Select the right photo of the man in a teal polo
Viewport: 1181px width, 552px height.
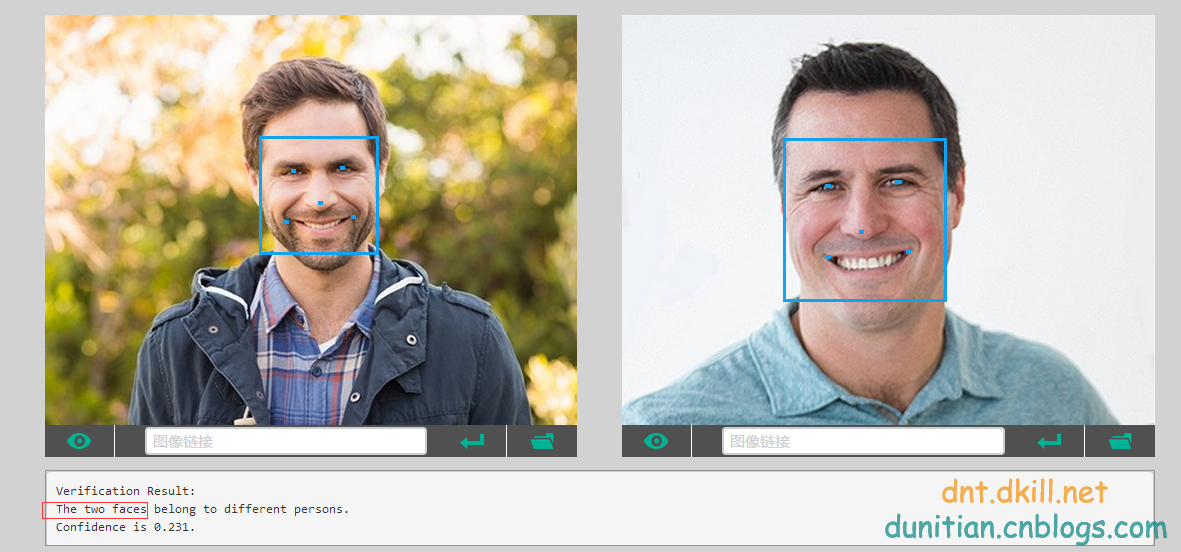[888, 220]
